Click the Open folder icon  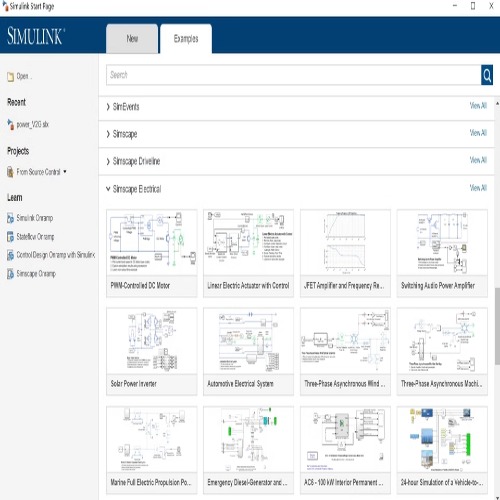pyautogui.click(x=11, y=77)
